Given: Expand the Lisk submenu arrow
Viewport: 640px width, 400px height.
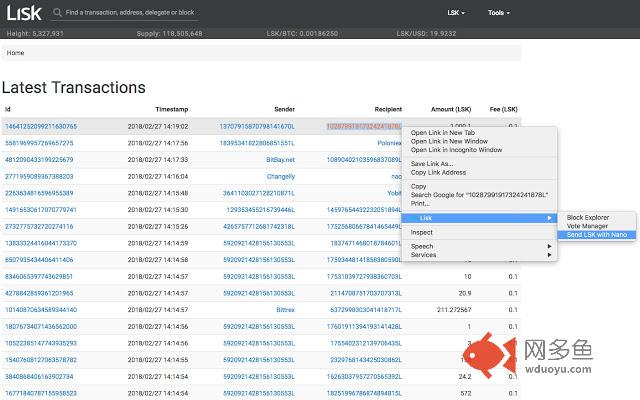Looking at the screenshot, I should click(x=549, y=218).
